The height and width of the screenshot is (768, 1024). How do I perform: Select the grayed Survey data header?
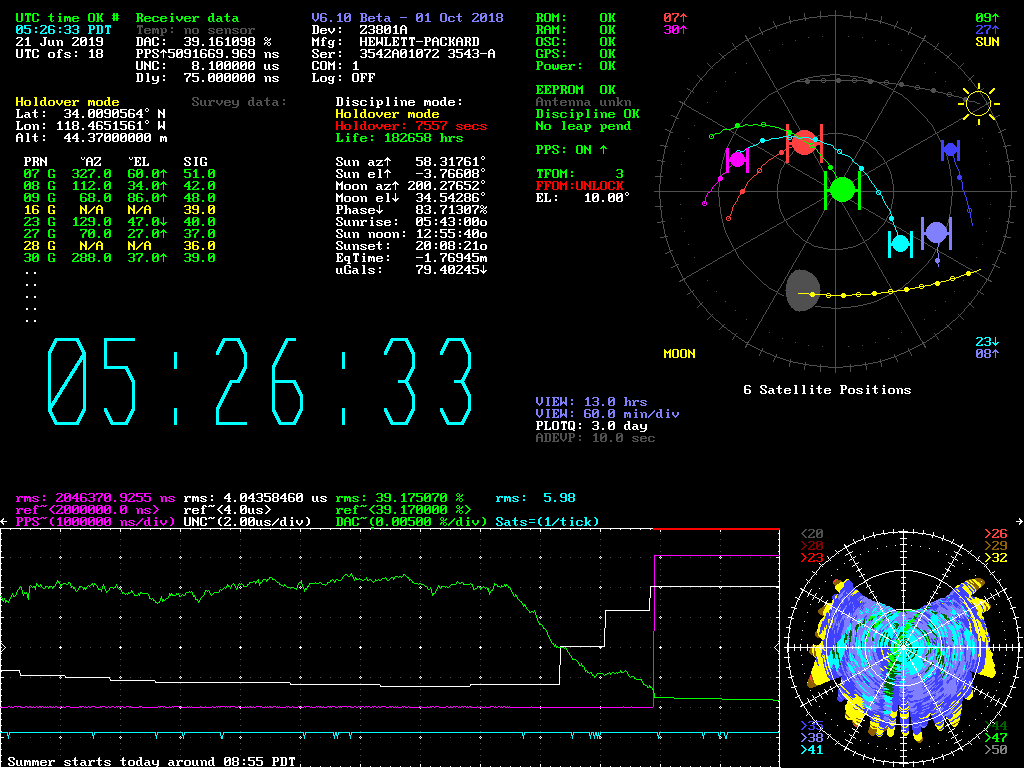tap(239, 102)
